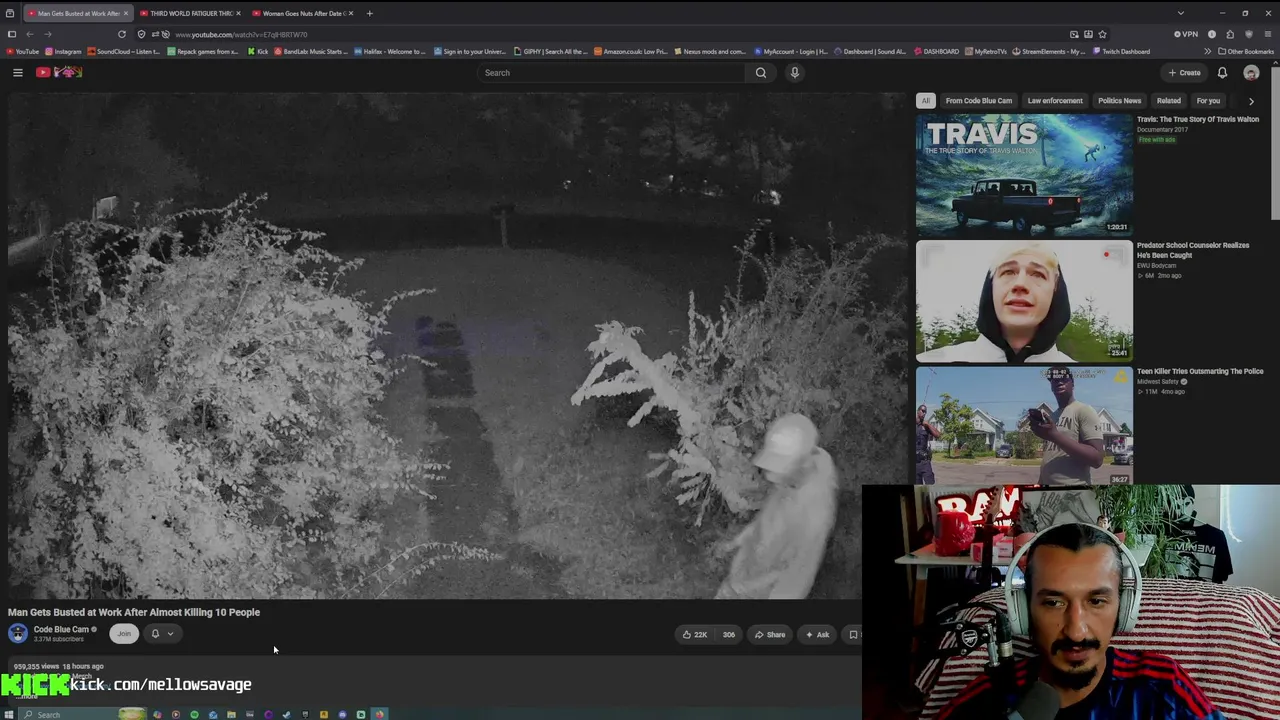Expand the channel notification bell dropdown
Screen dimensions: 1280x720
coord(162,633)
